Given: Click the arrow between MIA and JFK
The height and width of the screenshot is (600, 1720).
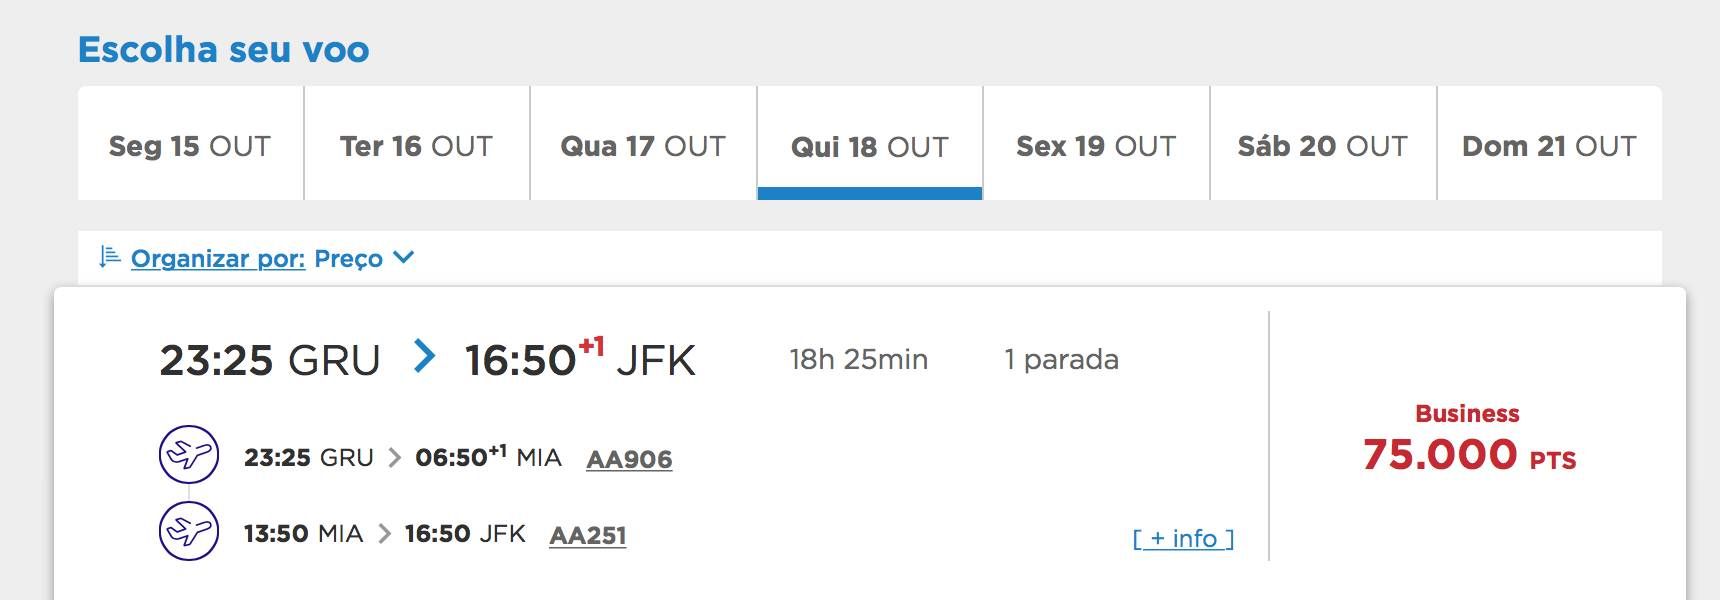Looking at the screenshot, I should (384, 534).
